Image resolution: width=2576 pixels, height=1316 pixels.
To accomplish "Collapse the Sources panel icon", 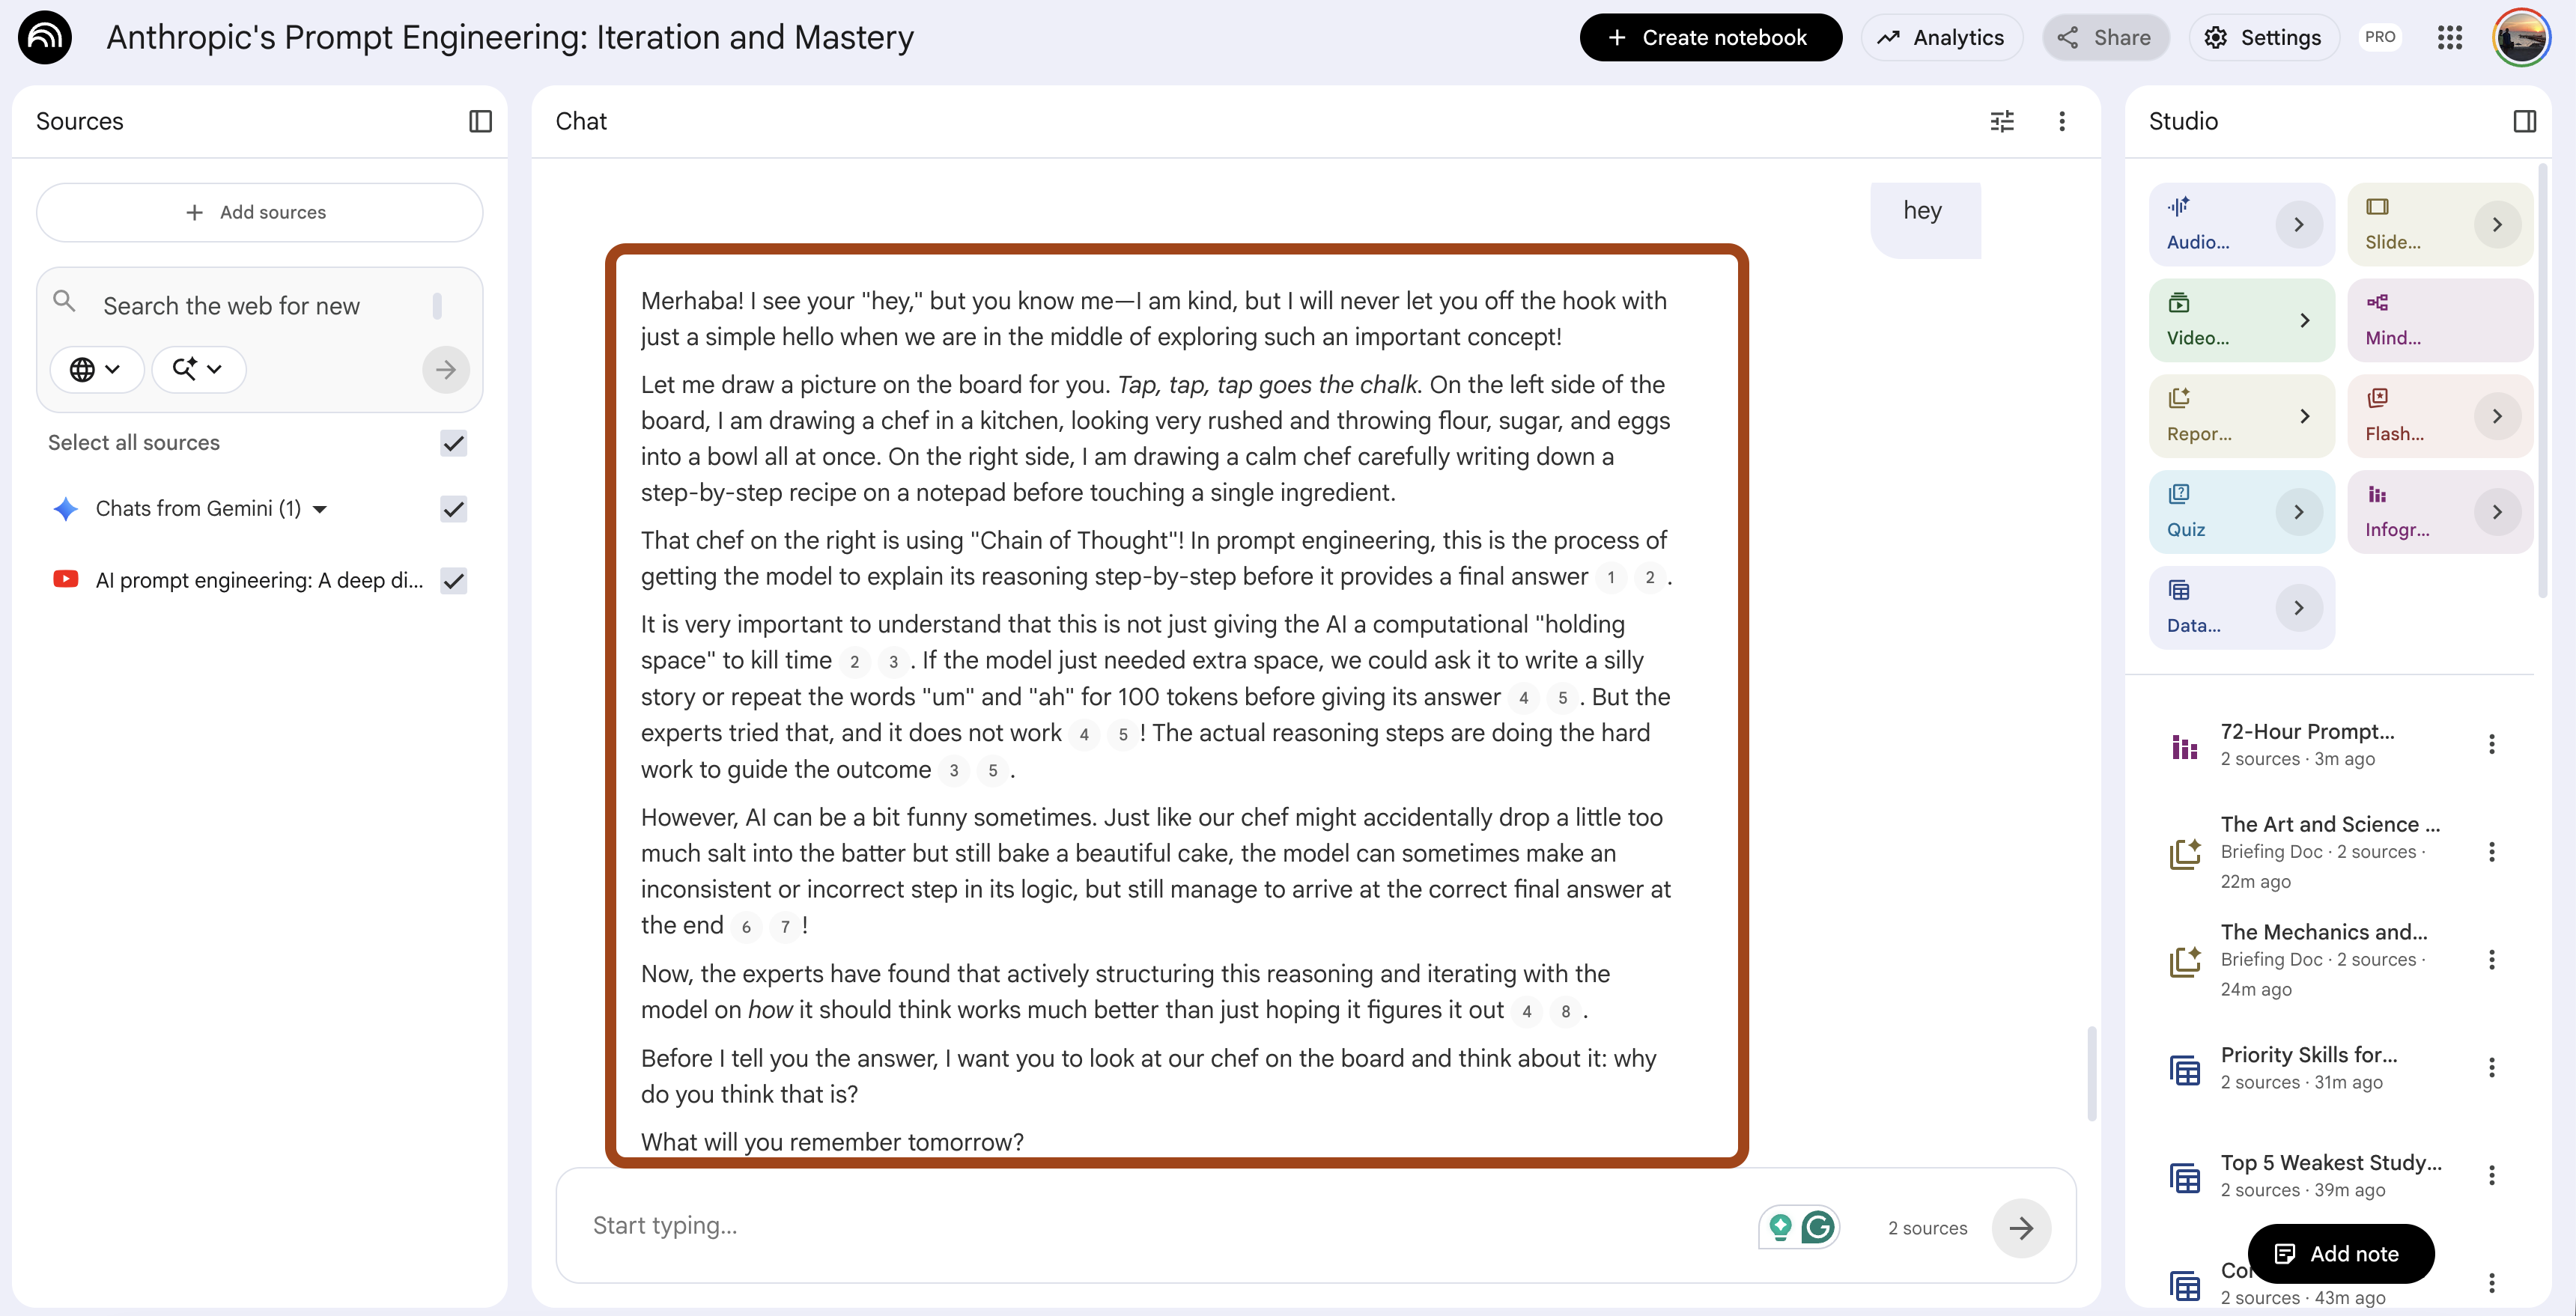I will (x=480, y=121).
